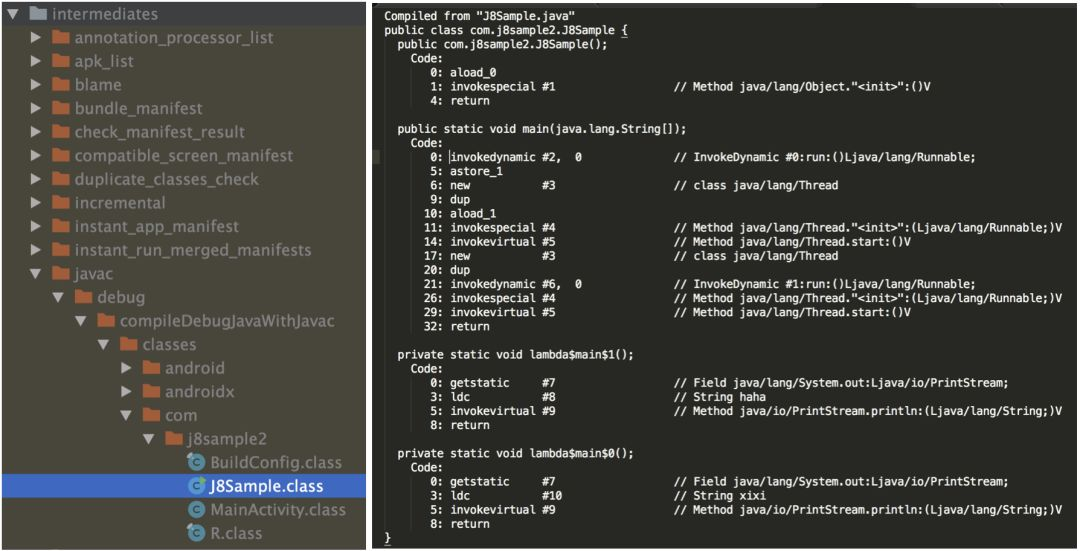Expand the incremental folder arrow
The height and width of the screenshot is (551, 1080).
[36, 202]
